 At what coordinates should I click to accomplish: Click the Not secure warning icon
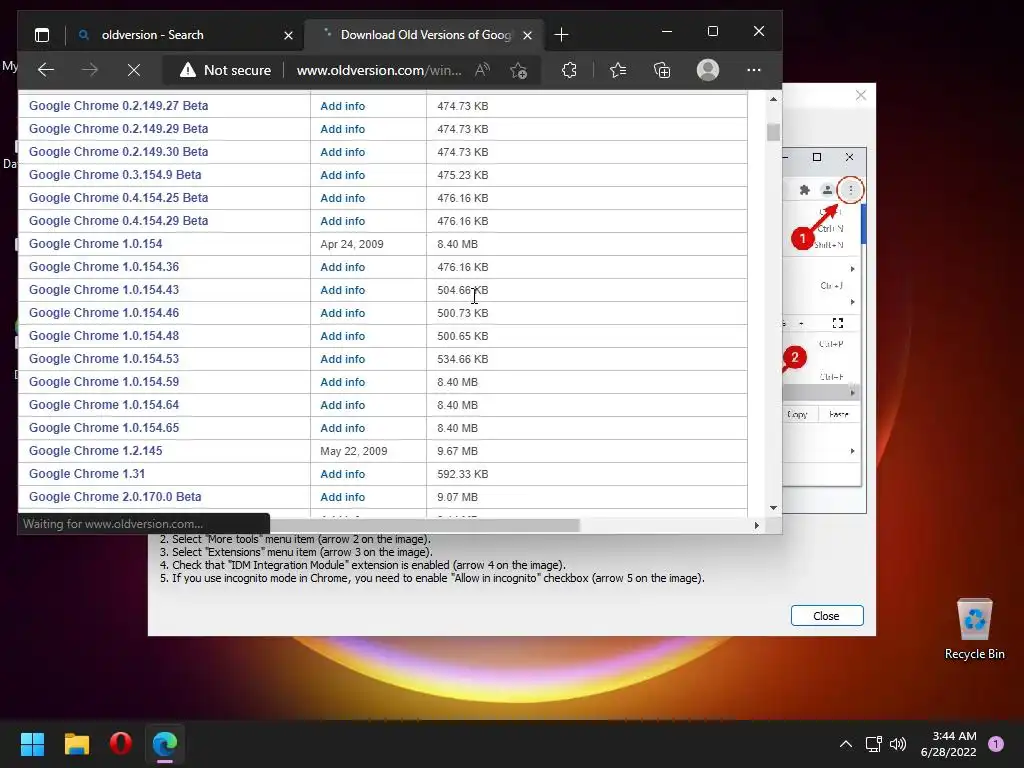click(188, 70)
